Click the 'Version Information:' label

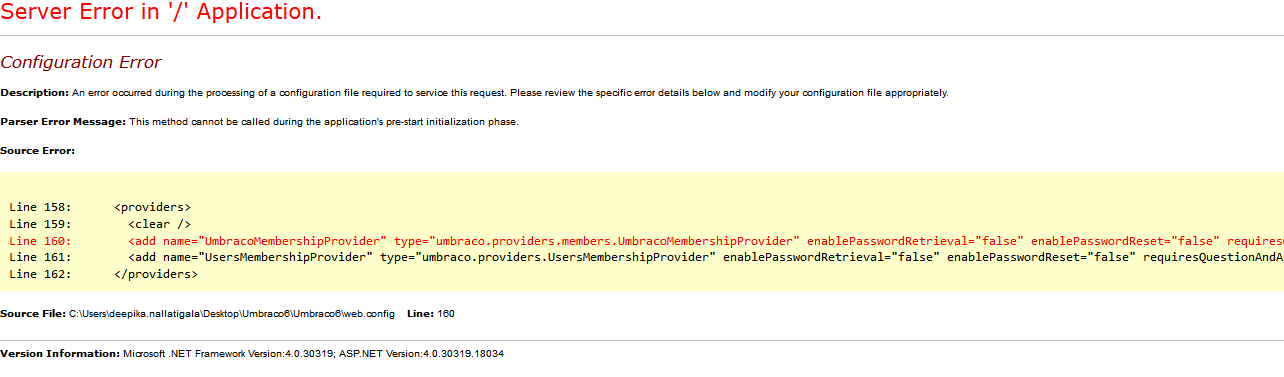click(60, 354)
